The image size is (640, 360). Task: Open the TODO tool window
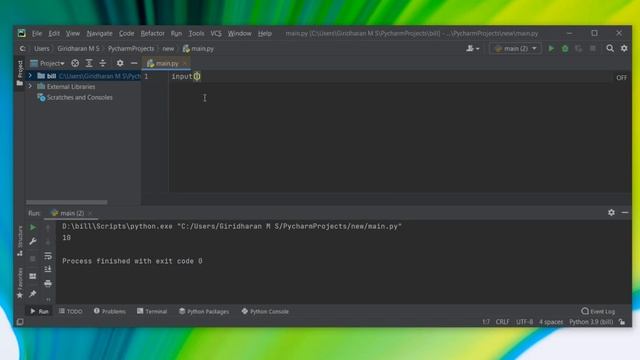pos(71,311)
